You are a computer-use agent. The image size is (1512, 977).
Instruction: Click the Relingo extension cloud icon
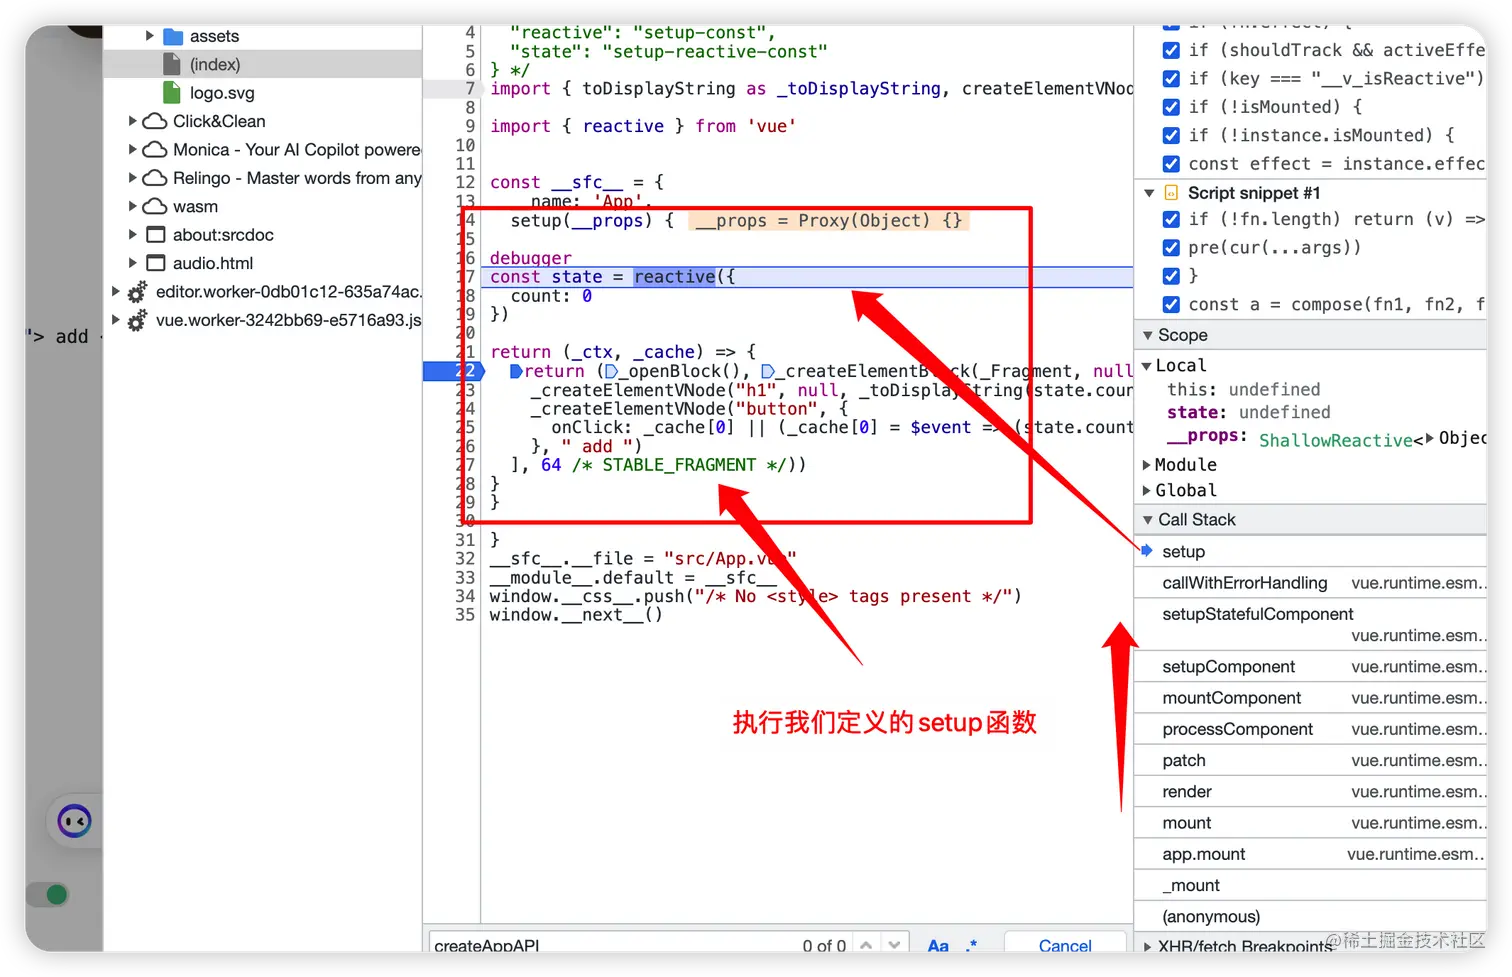[x=155, y=178]
